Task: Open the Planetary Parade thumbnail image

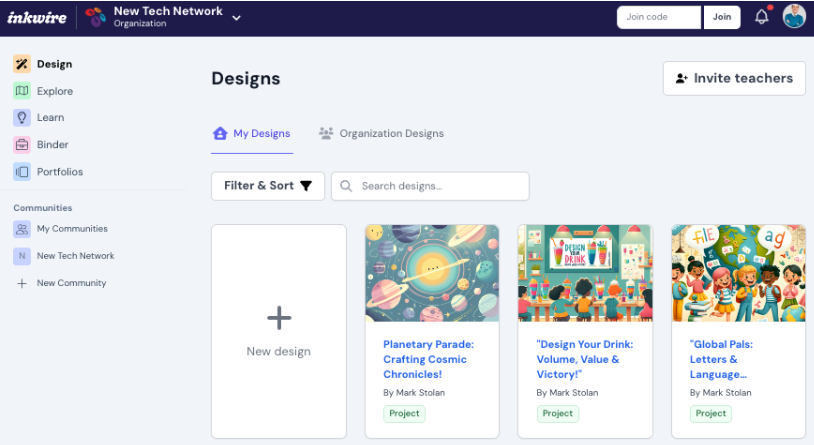Action: click(x=432, y=273)
